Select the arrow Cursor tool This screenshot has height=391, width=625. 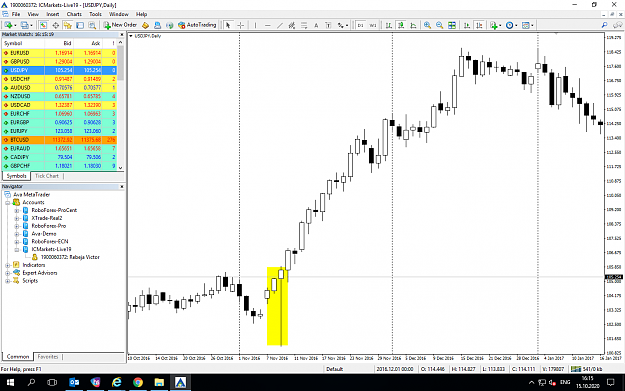pyautogui.click(x=228, y=25)
